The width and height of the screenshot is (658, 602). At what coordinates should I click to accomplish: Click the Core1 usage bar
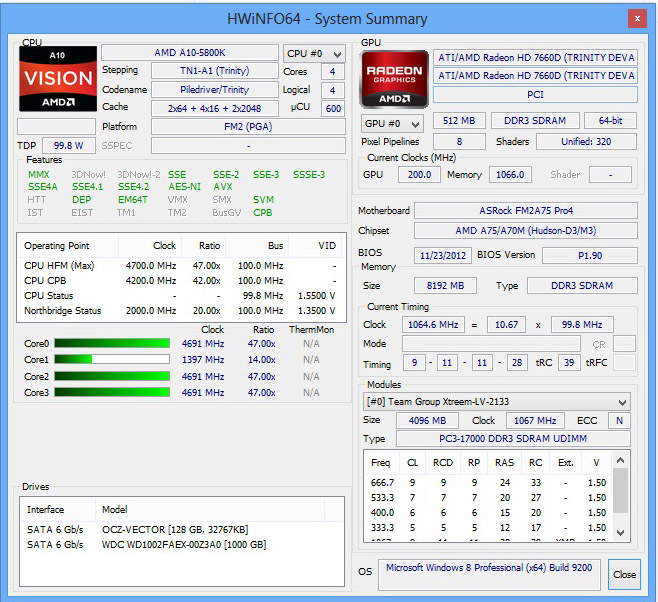(x=112, y=360)
